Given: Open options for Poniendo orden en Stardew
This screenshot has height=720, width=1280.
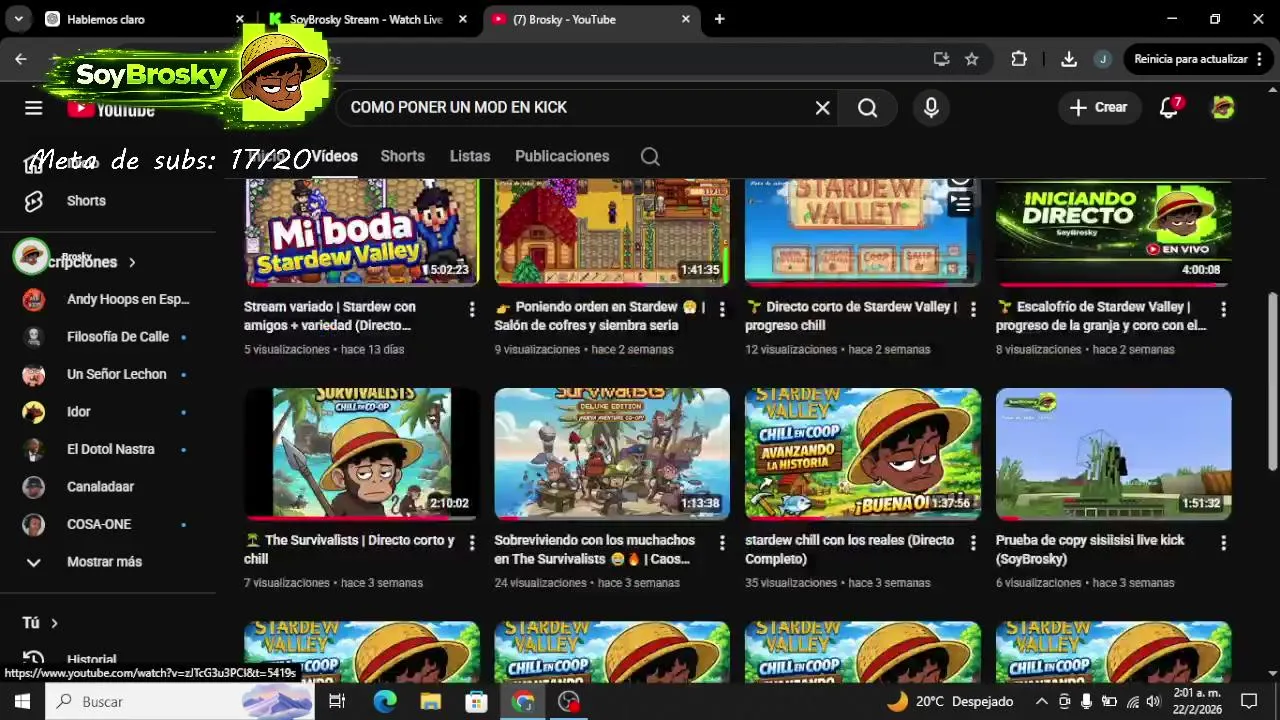Looking at the screenshot, I should point(722,310).
